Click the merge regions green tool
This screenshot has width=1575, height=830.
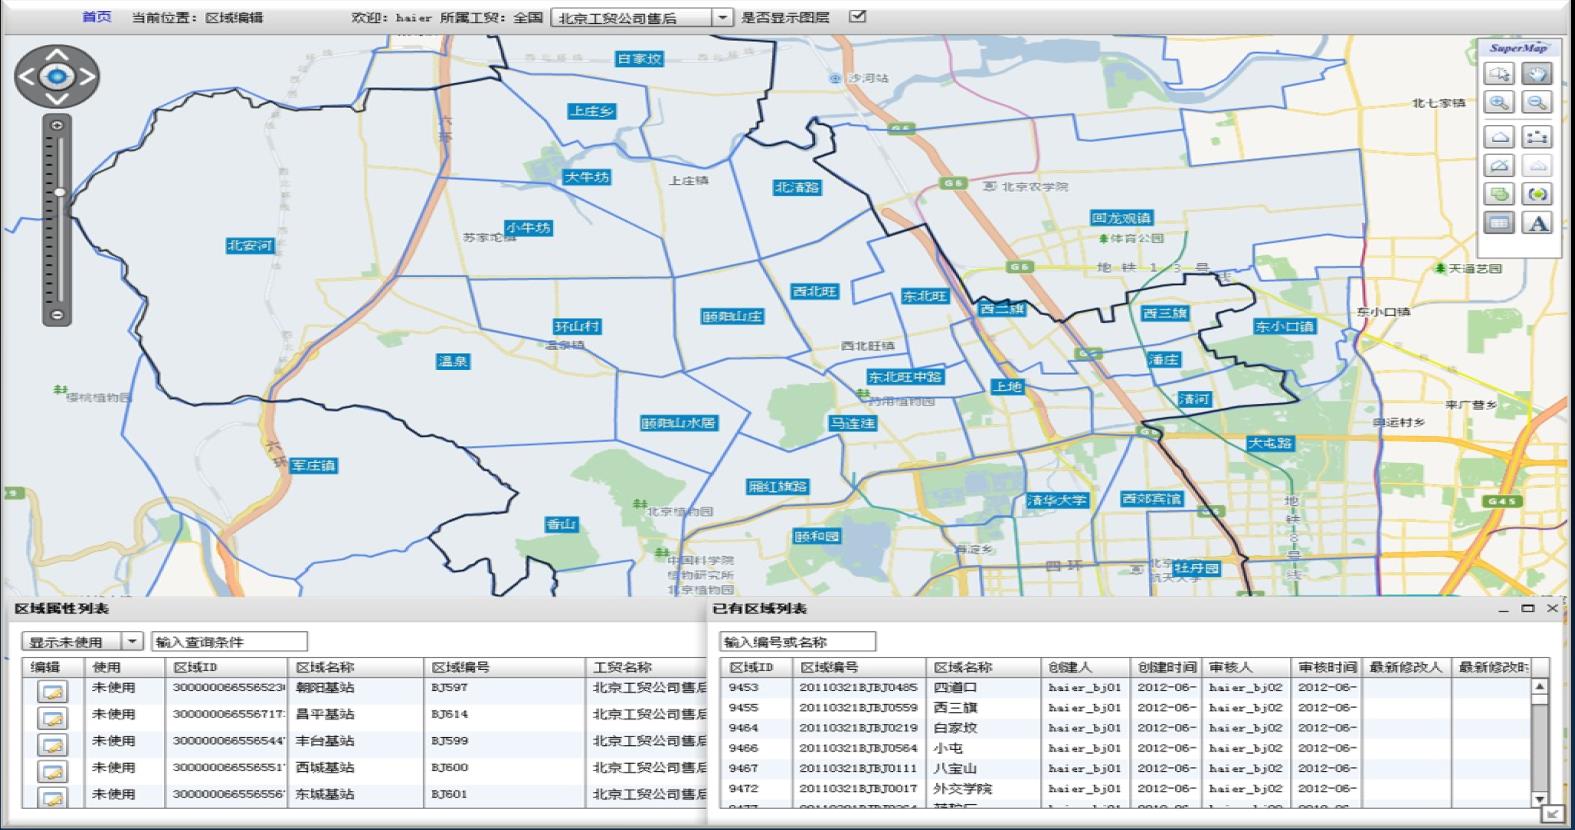(1499, 194)
